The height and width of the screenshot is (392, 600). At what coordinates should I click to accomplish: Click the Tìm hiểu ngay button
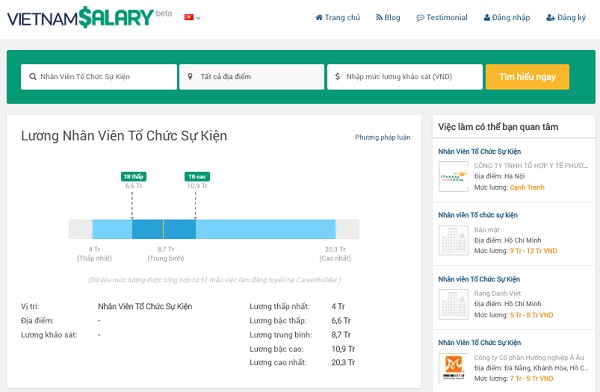tap(527, 77)
